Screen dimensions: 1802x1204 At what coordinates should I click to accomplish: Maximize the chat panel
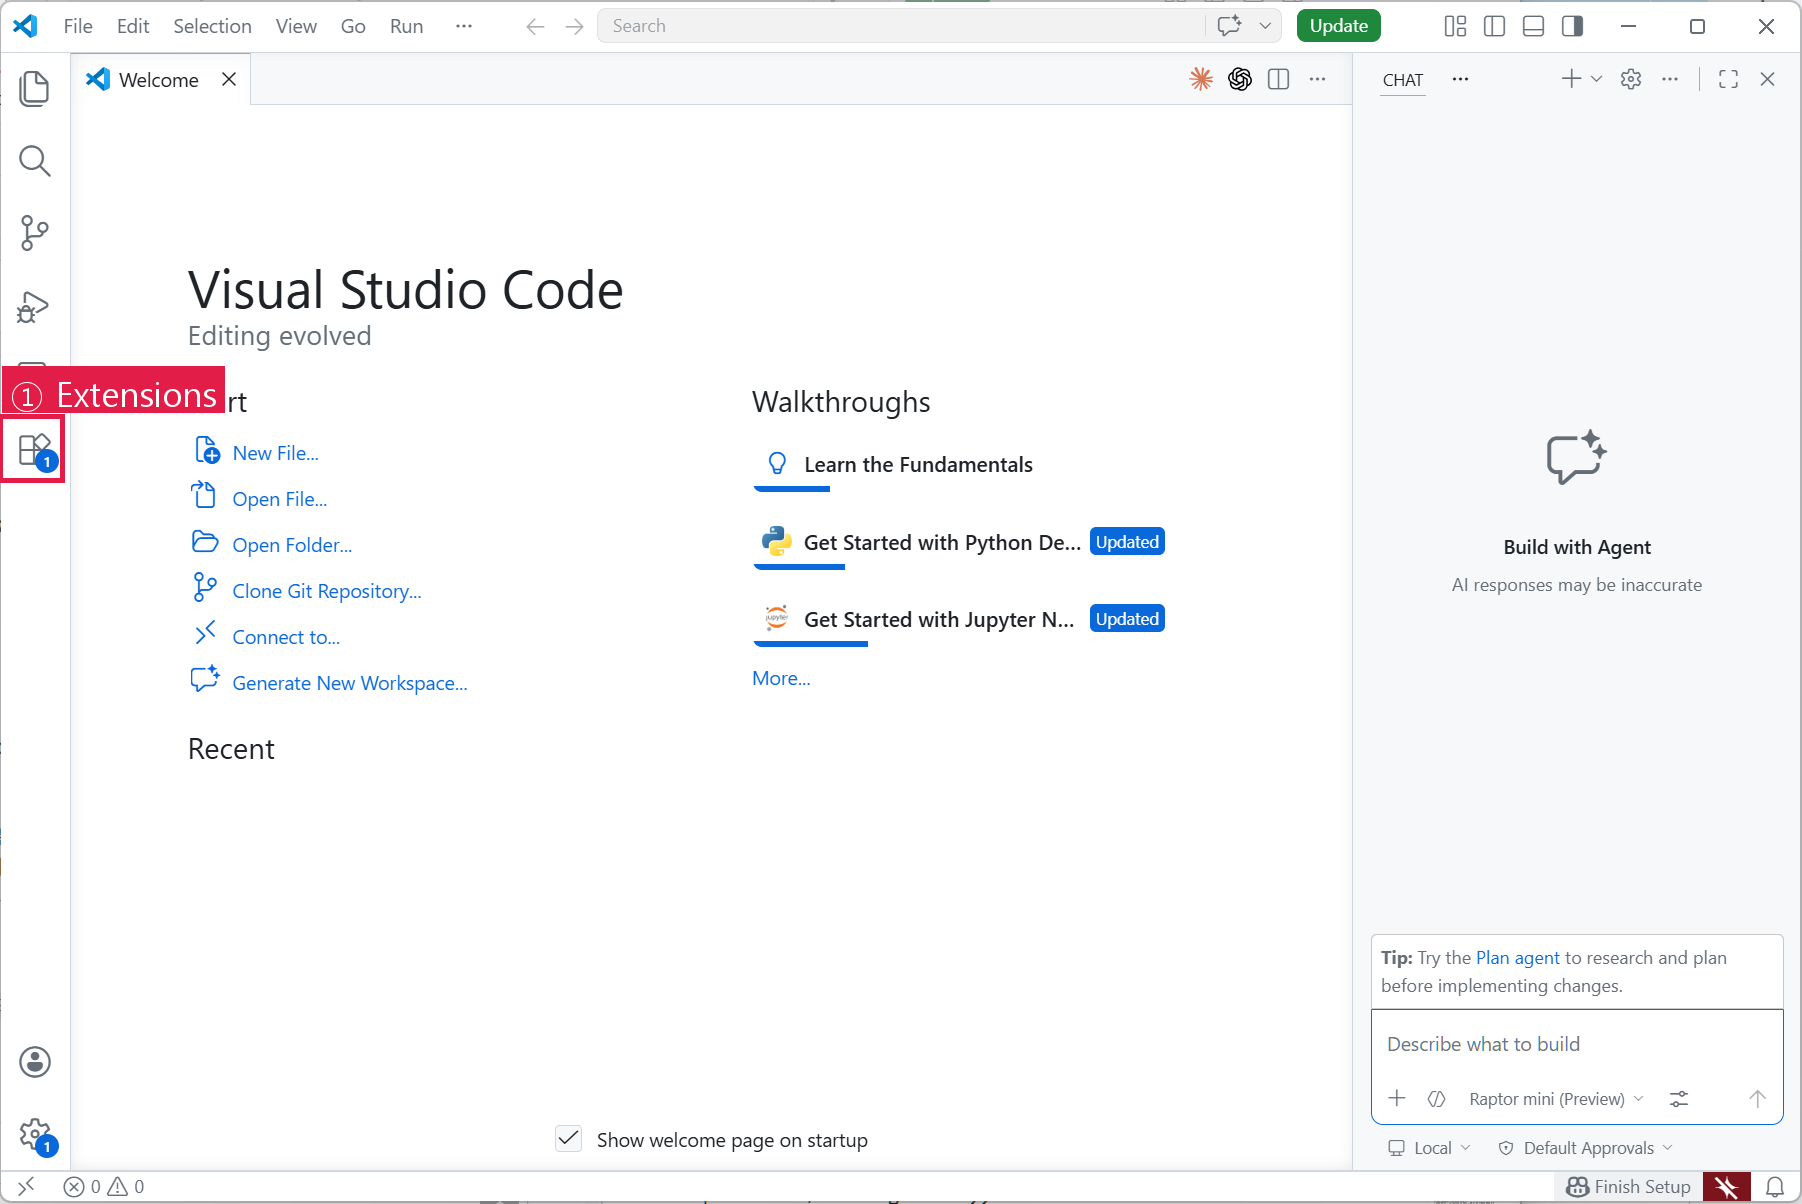tap(1728, 79)
